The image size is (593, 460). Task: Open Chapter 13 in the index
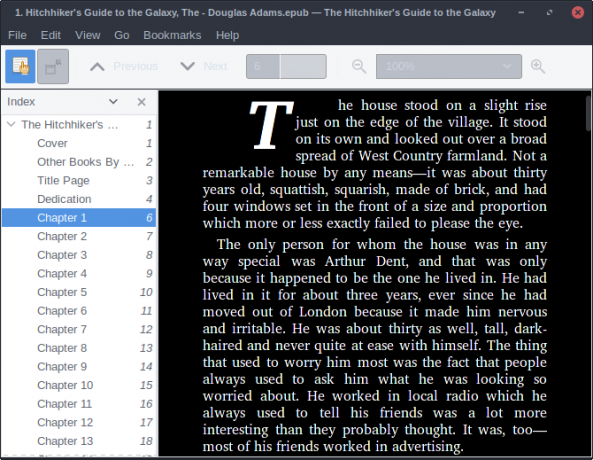79,441
